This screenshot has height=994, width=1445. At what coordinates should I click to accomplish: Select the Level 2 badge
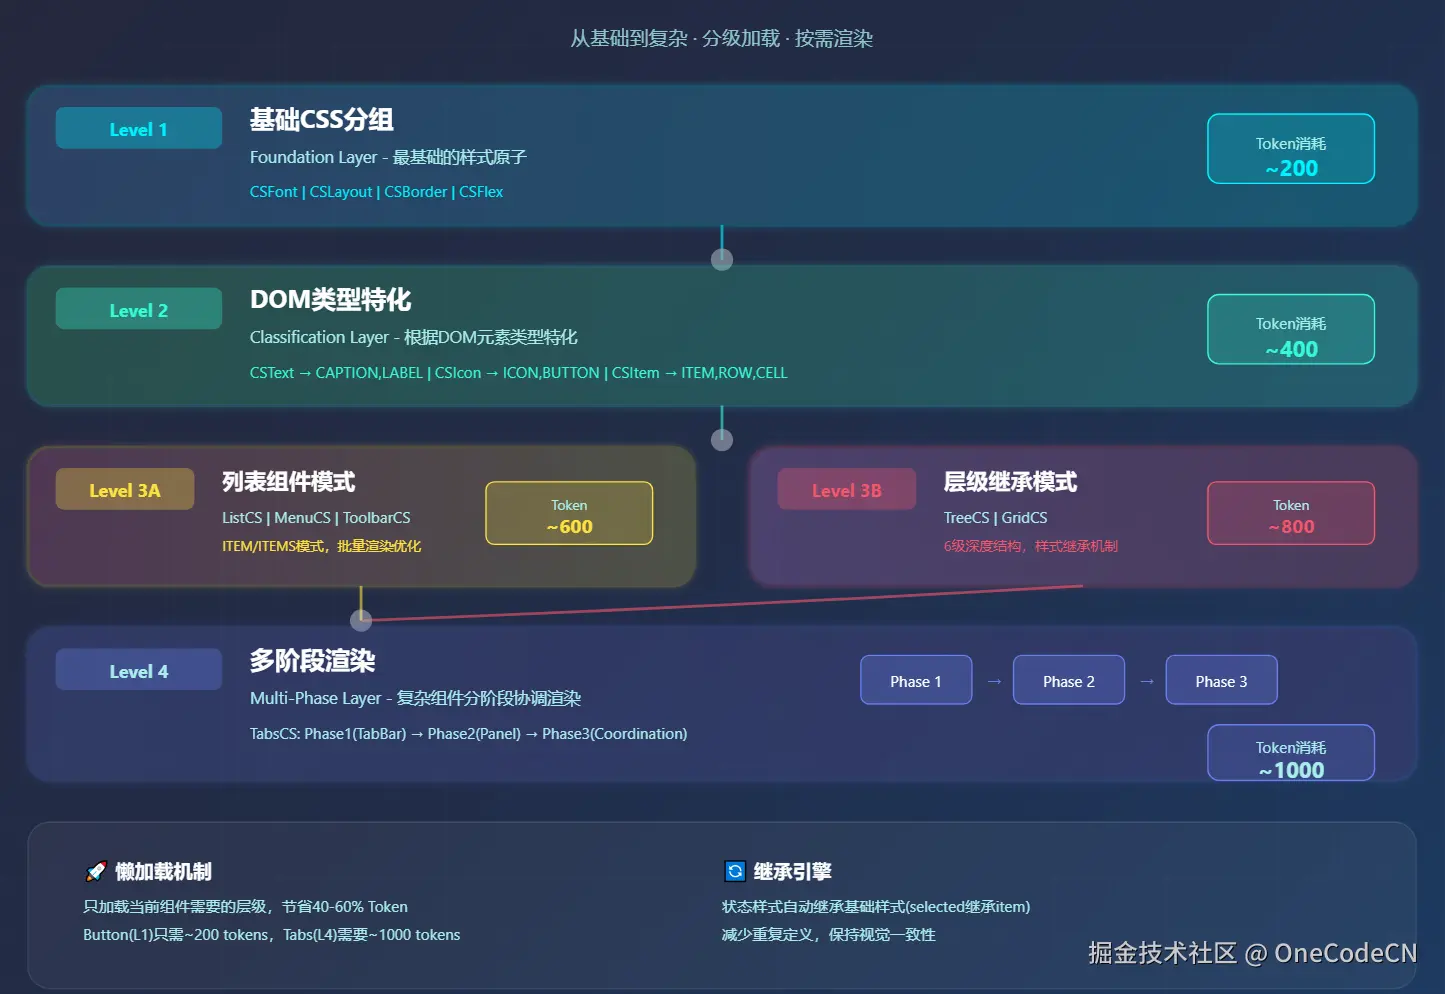pos(138,309)
